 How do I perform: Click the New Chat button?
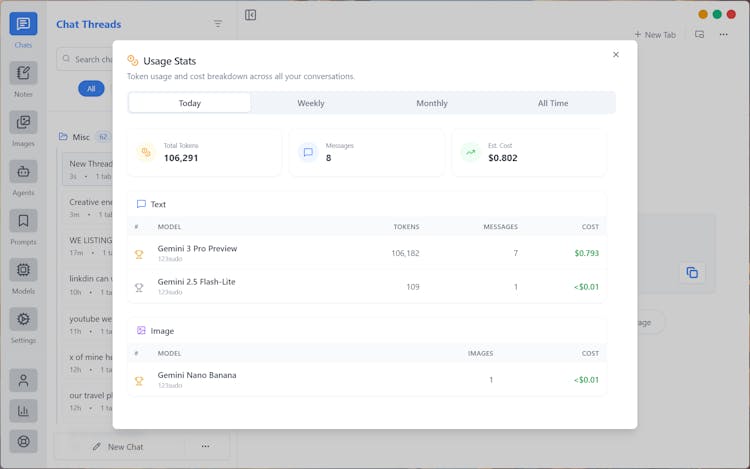coord(118,446)
